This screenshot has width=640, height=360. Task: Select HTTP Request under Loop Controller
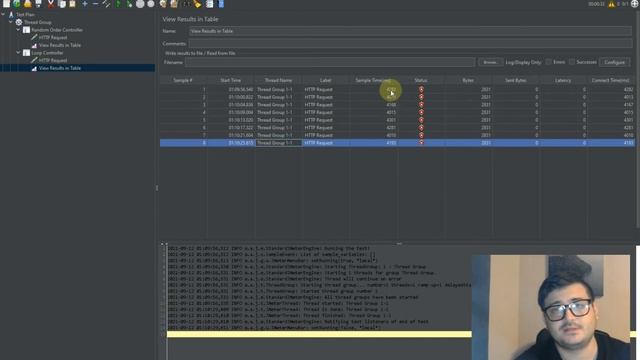[53, 60]
